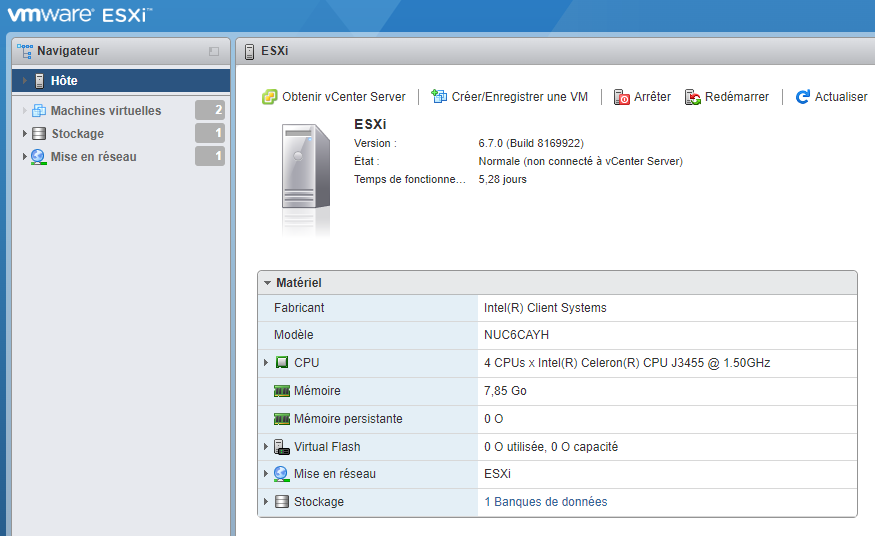Click the Navigateur panel title
The image size is (875, 536).
click(x=68, y=51)
